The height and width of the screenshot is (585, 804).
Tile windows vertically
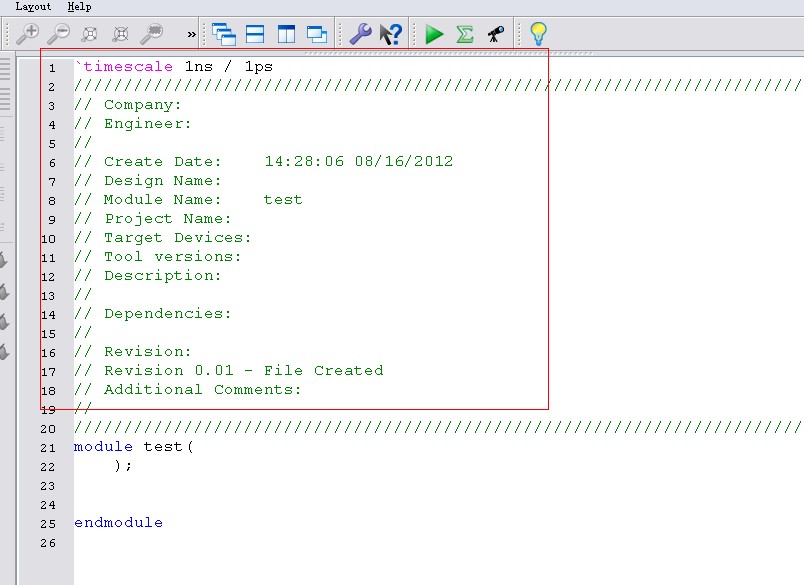[286, 34]
